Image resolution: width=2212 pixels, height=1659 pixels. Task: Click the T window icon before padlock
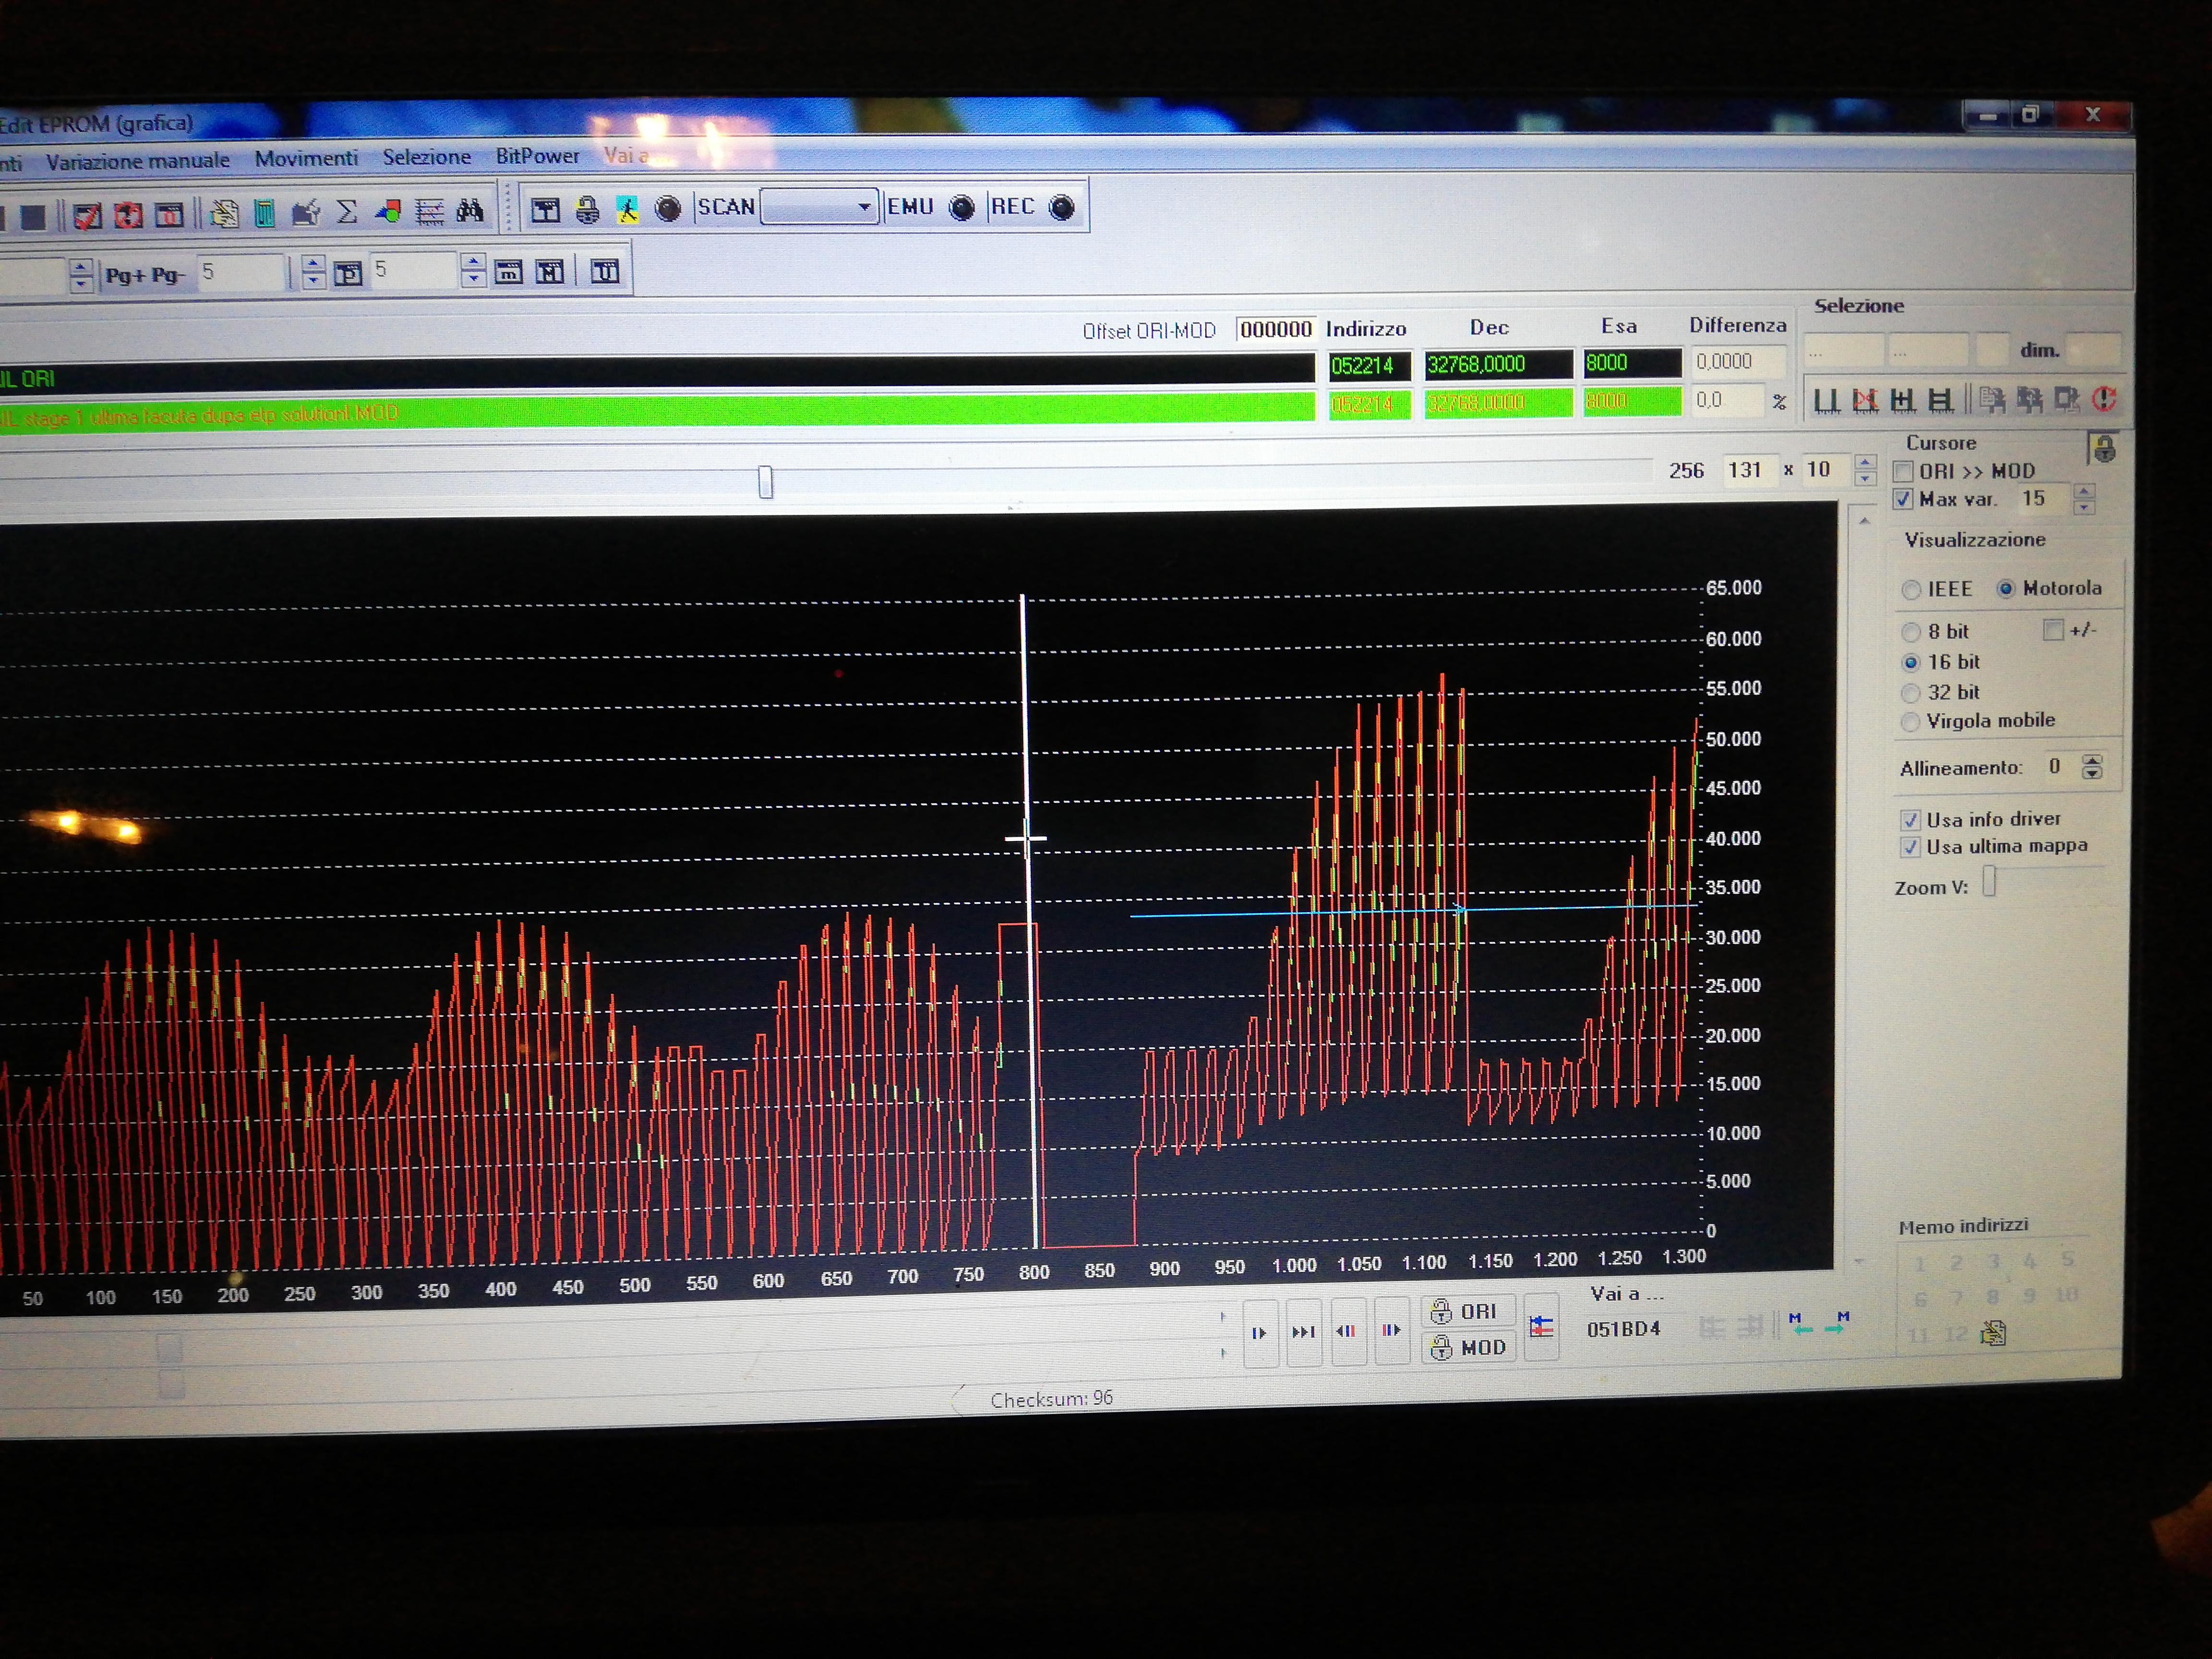[x=545, y=209]
